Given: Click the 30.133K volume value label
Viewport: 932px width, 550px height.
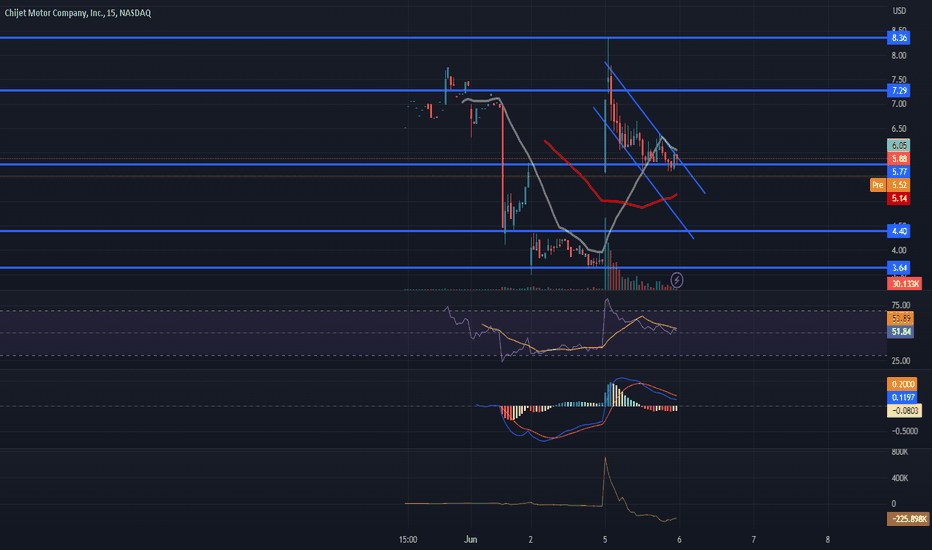Looking at the screenshot, I should (x=905, y=284).
